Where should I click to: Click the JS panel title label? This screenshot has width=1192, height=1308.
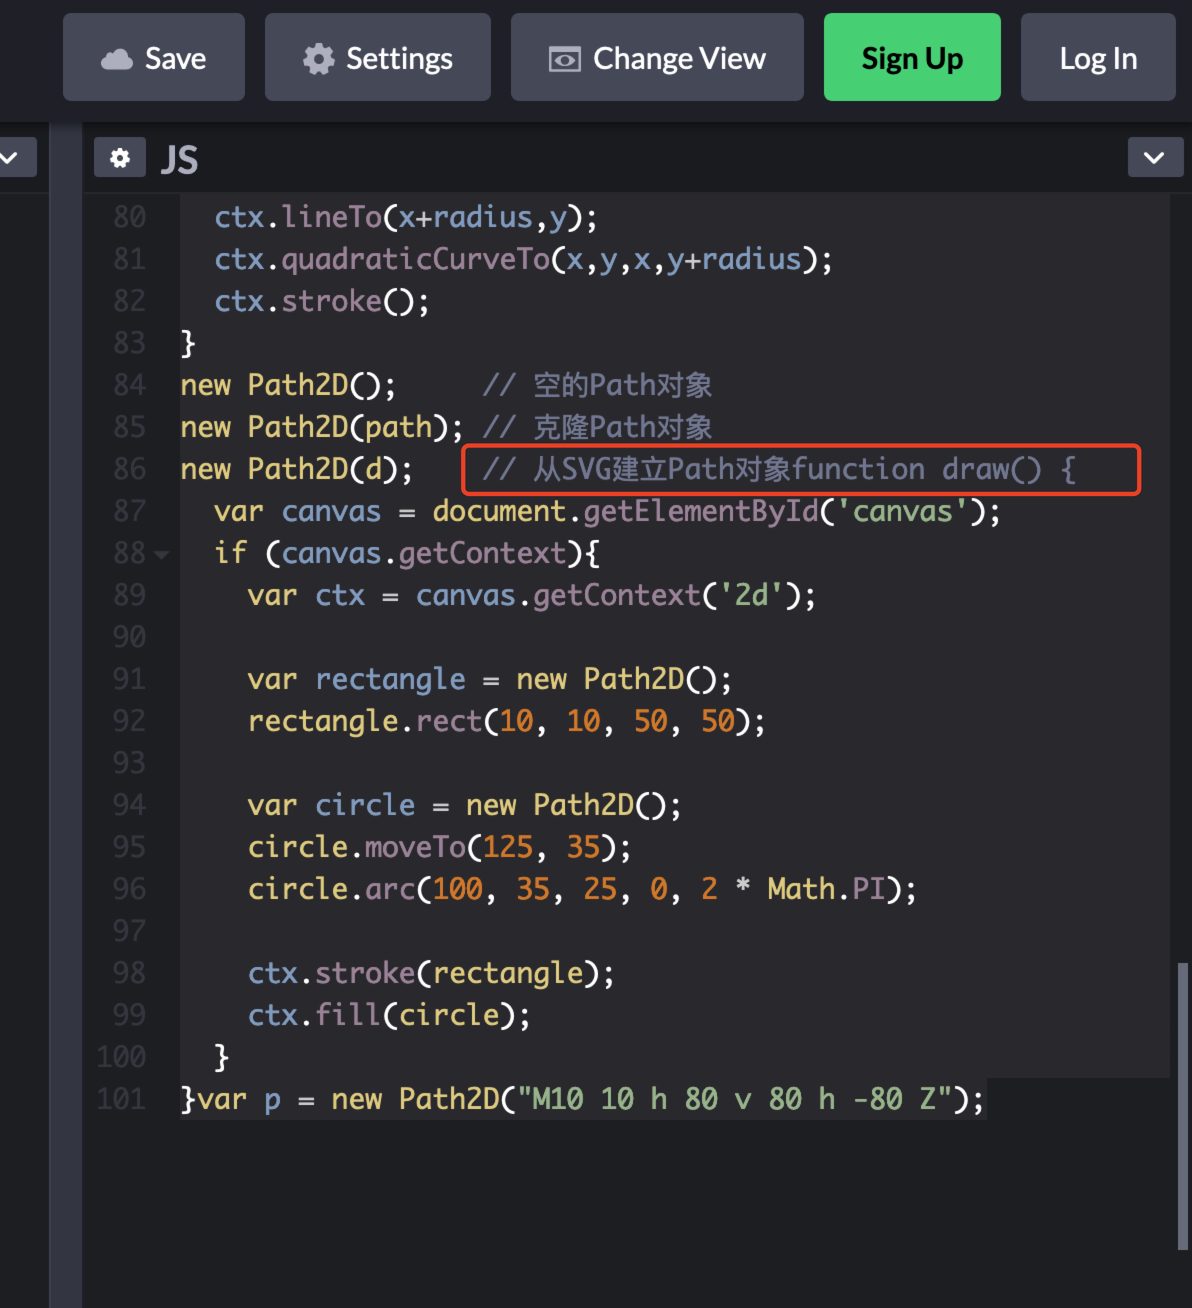pos(180,159)
